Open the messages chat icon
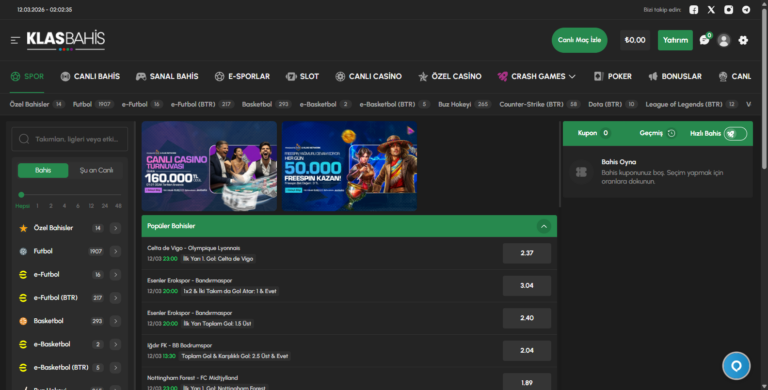 tap(704, 40)
